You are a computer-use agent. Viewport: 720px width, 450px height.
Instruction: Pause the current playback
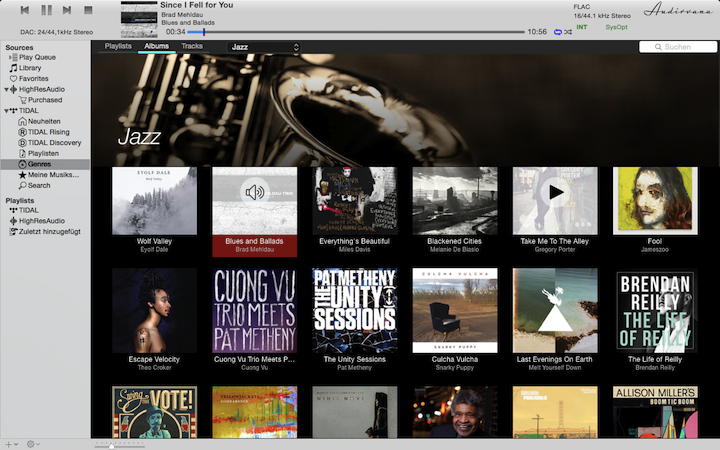pos(46,10)
